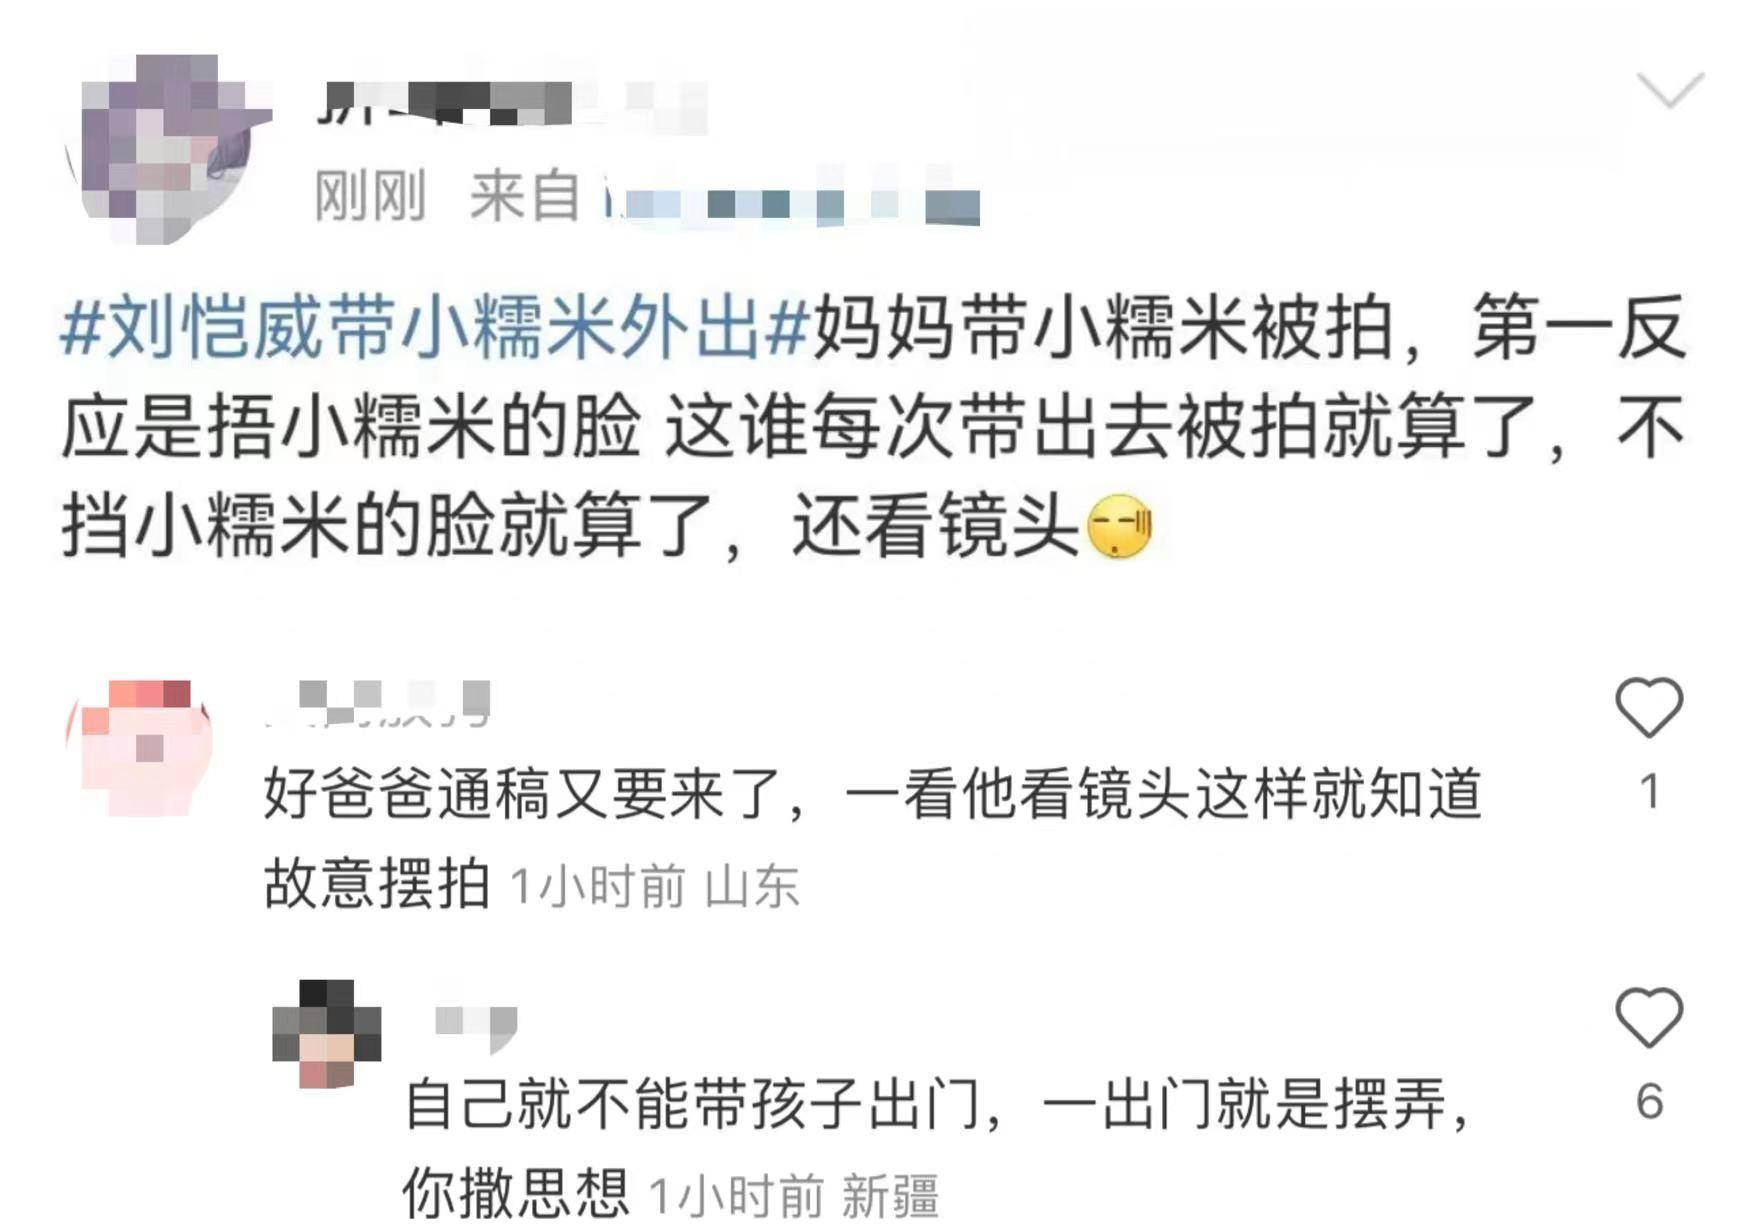Tap the reply text 你撒思想
1756x1229 pixels.
click(x=515, y=1193)
